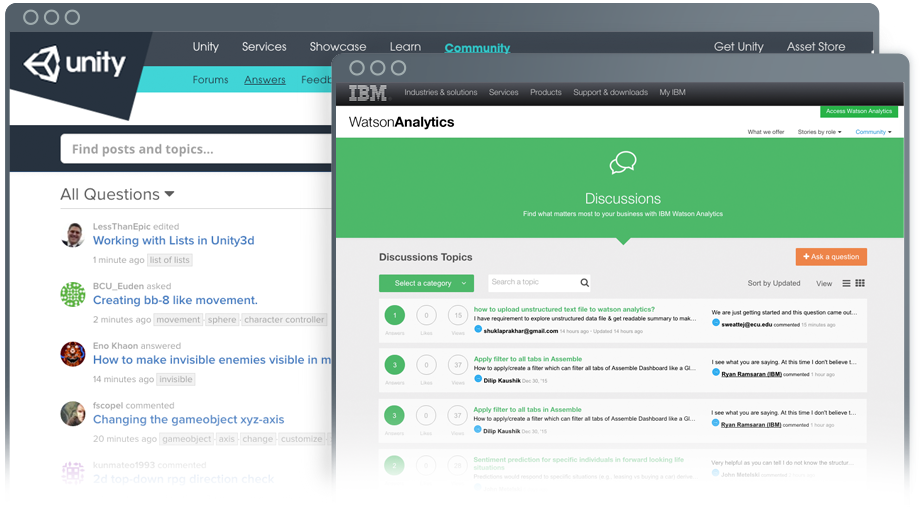Click BCU_Euden username in Unity window

pos(118,286)
